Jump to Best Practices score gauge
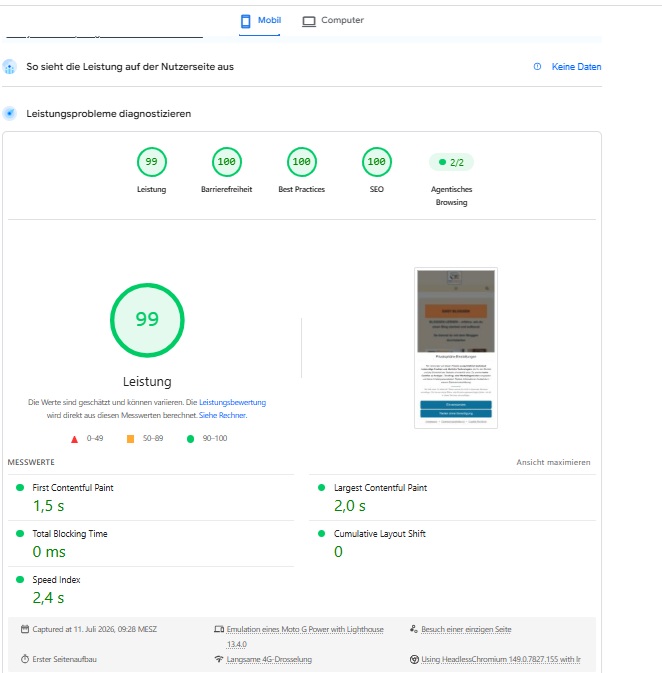Viewport: 662px width, 673px height. tap(301, 162)
